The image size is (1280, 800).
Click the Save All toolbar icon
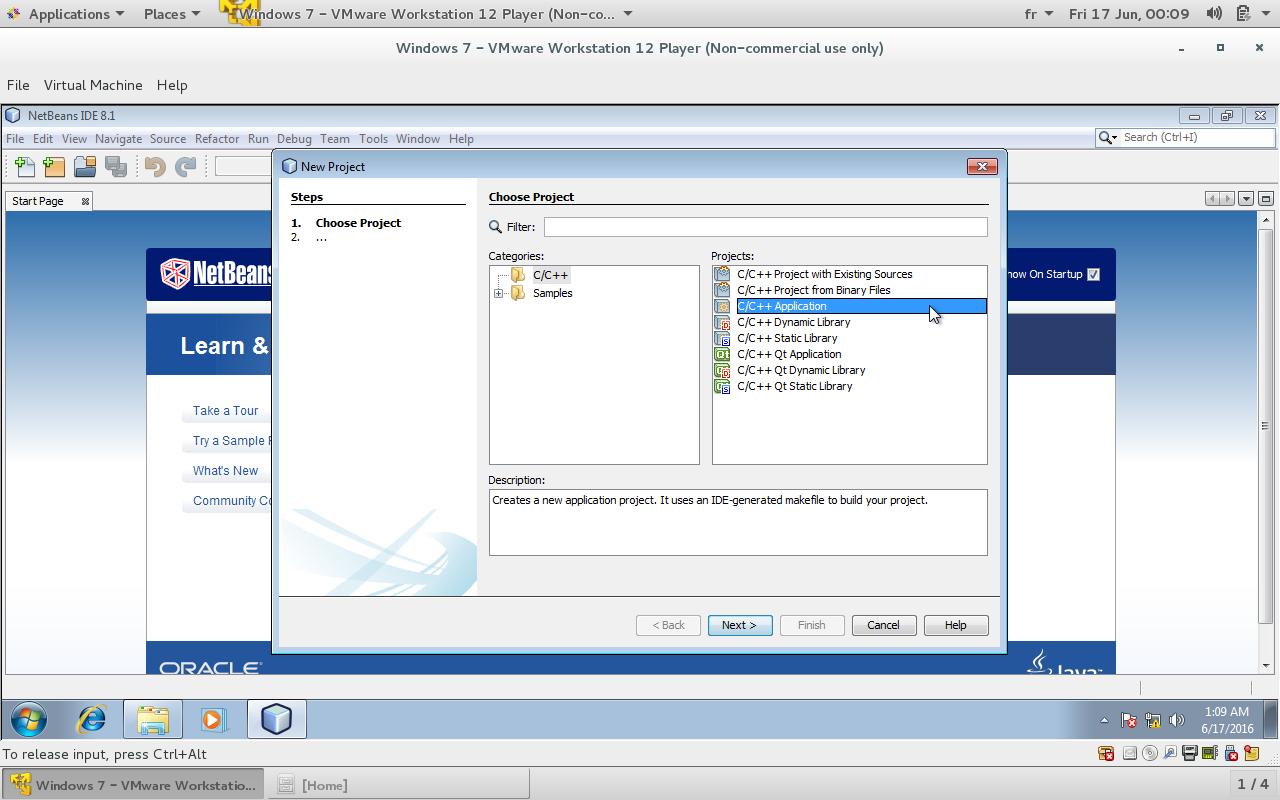pyautogui.click(x=116, y=167)
